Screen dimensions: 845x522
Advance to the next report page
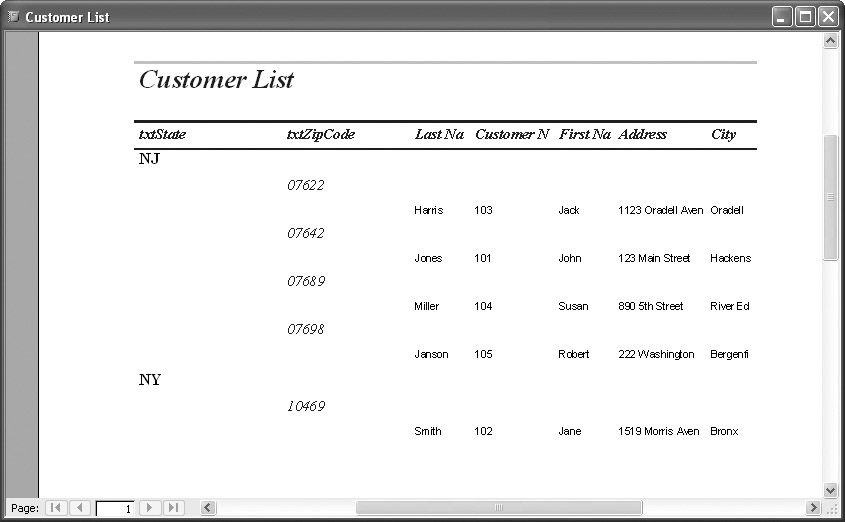150,508
